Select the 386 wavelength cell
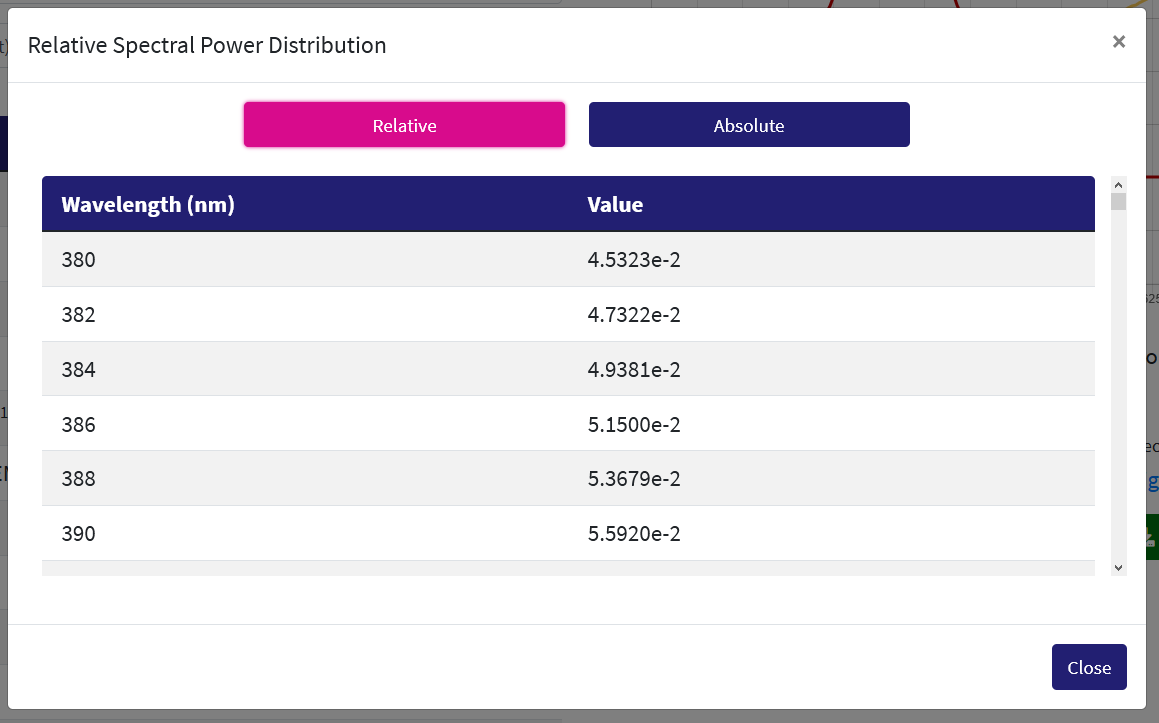1159x723 pixels. pyautogui.click(x=79, y=425)
